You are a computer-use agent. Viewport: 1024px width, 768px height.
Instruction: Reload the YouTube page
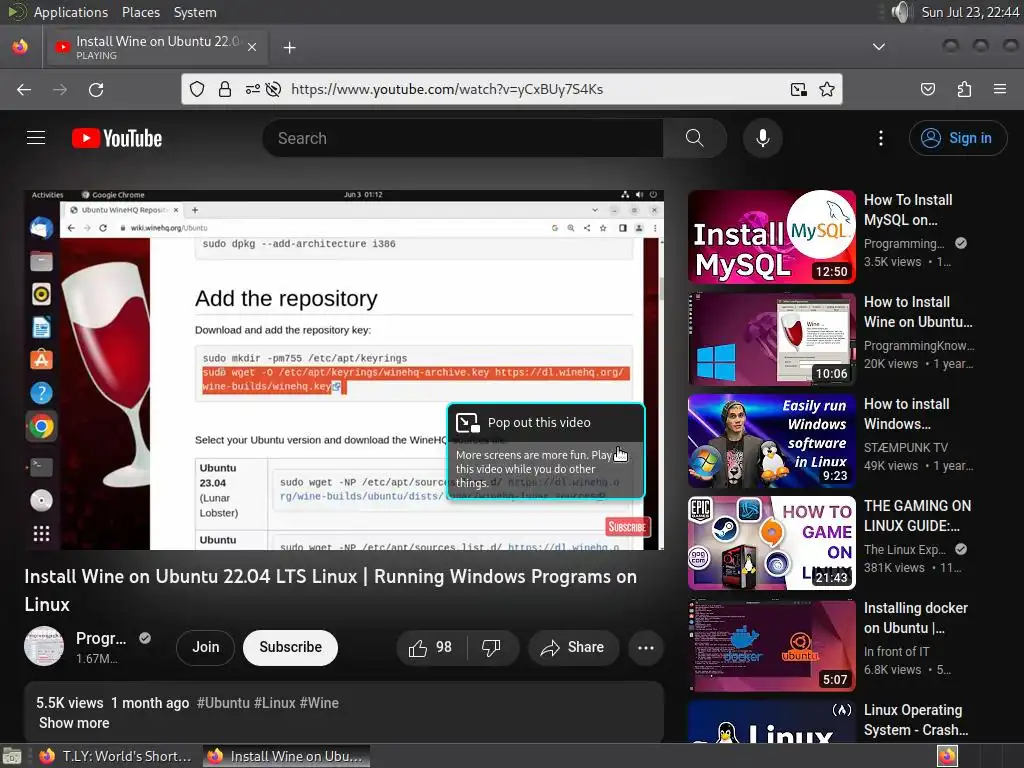point(96,89)
